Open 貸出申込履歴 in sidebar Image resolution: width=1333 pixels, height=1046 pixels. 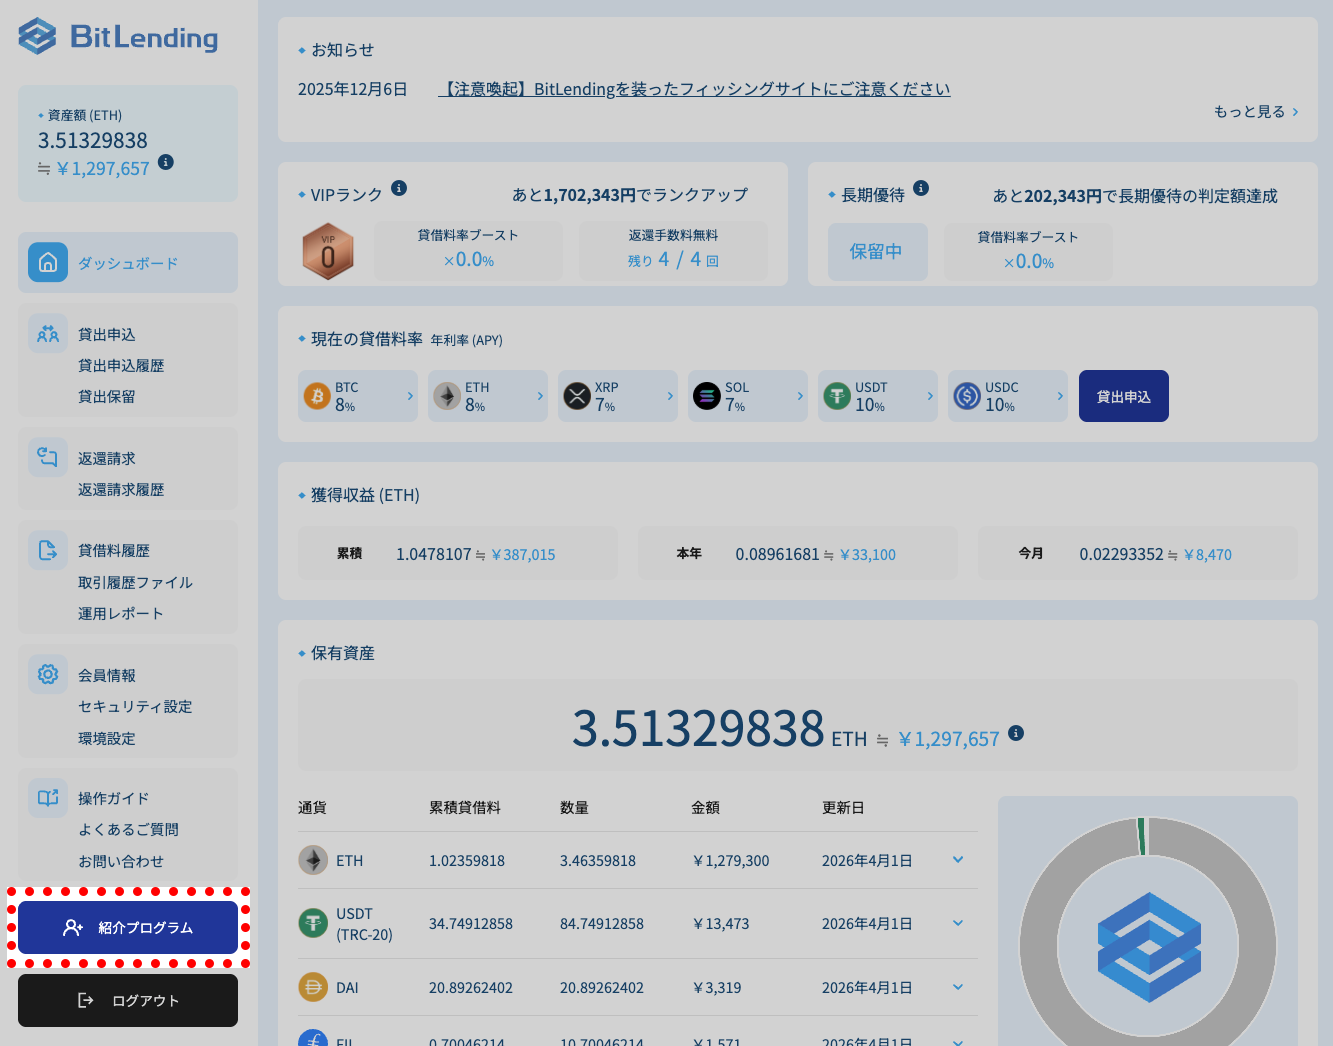tap(121, 365)
